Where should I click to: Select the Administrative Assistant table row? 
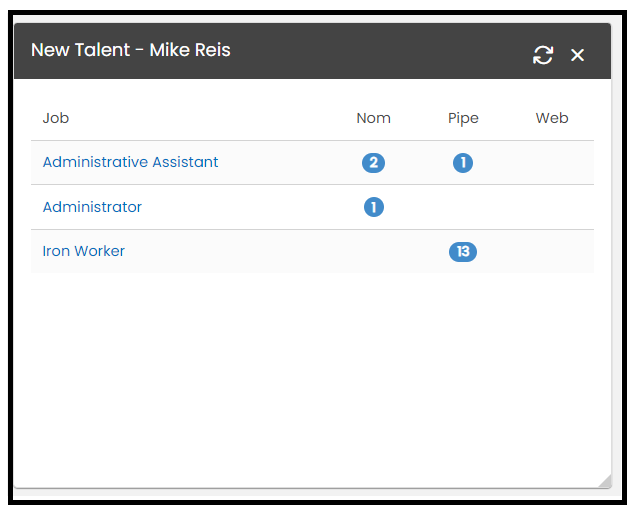[x=312, y=162]
